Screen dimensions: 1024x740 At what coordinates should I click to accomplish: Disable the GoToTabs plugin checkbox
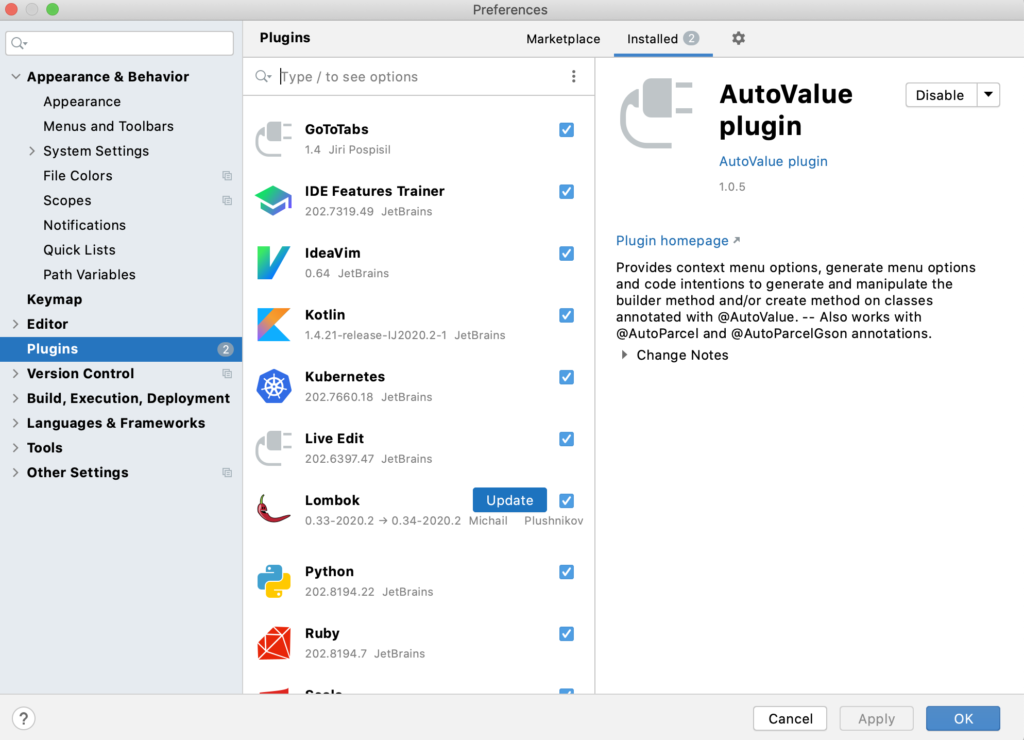point(566,130)
